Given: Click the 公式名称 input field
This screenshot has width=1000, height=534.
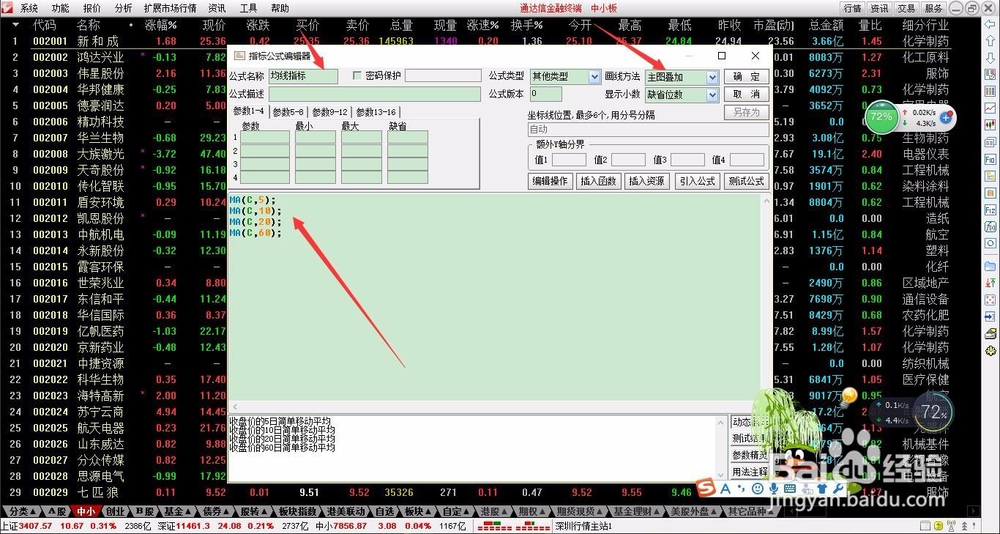Looking at the screenshot, I should [x=303, y=76].
